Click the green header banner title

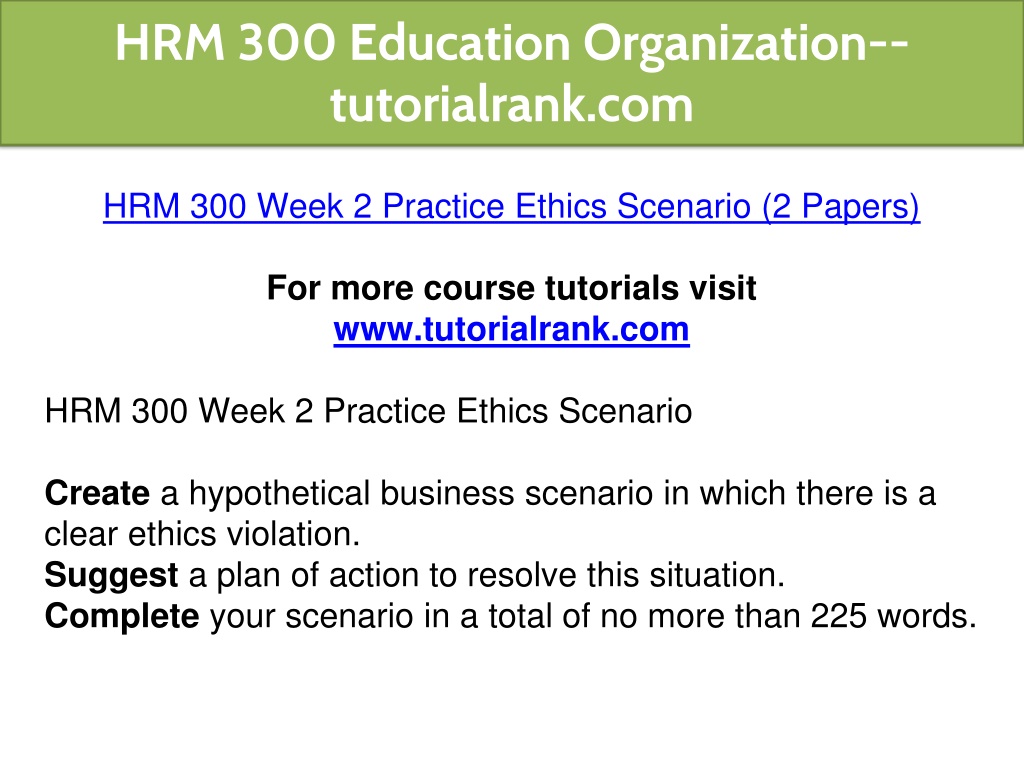tap(511, 73)
